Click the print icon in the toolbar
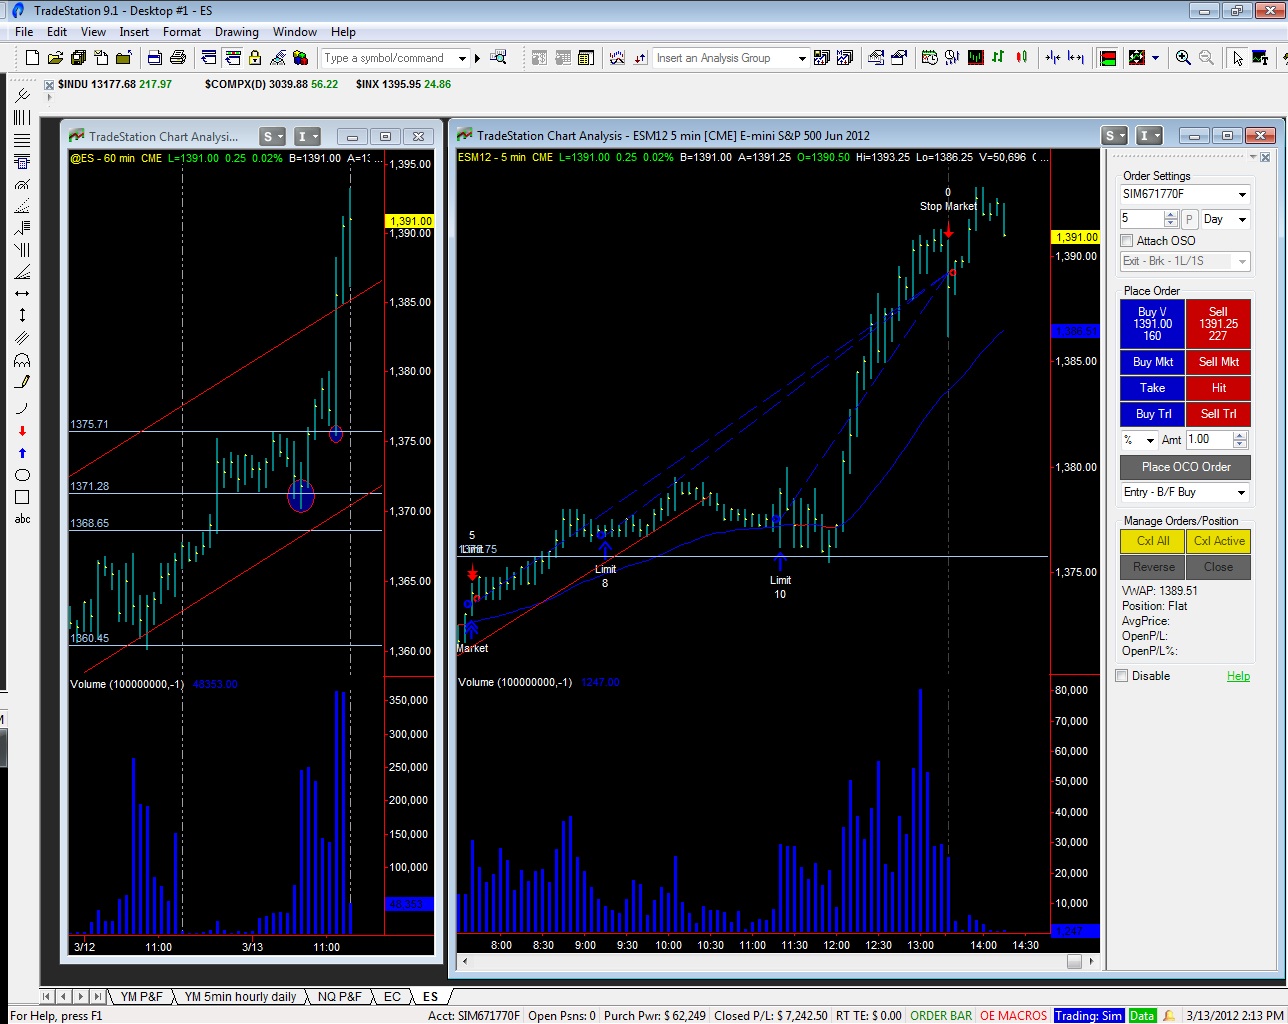Screen dimensions: 1288x1024 (178, 58)
